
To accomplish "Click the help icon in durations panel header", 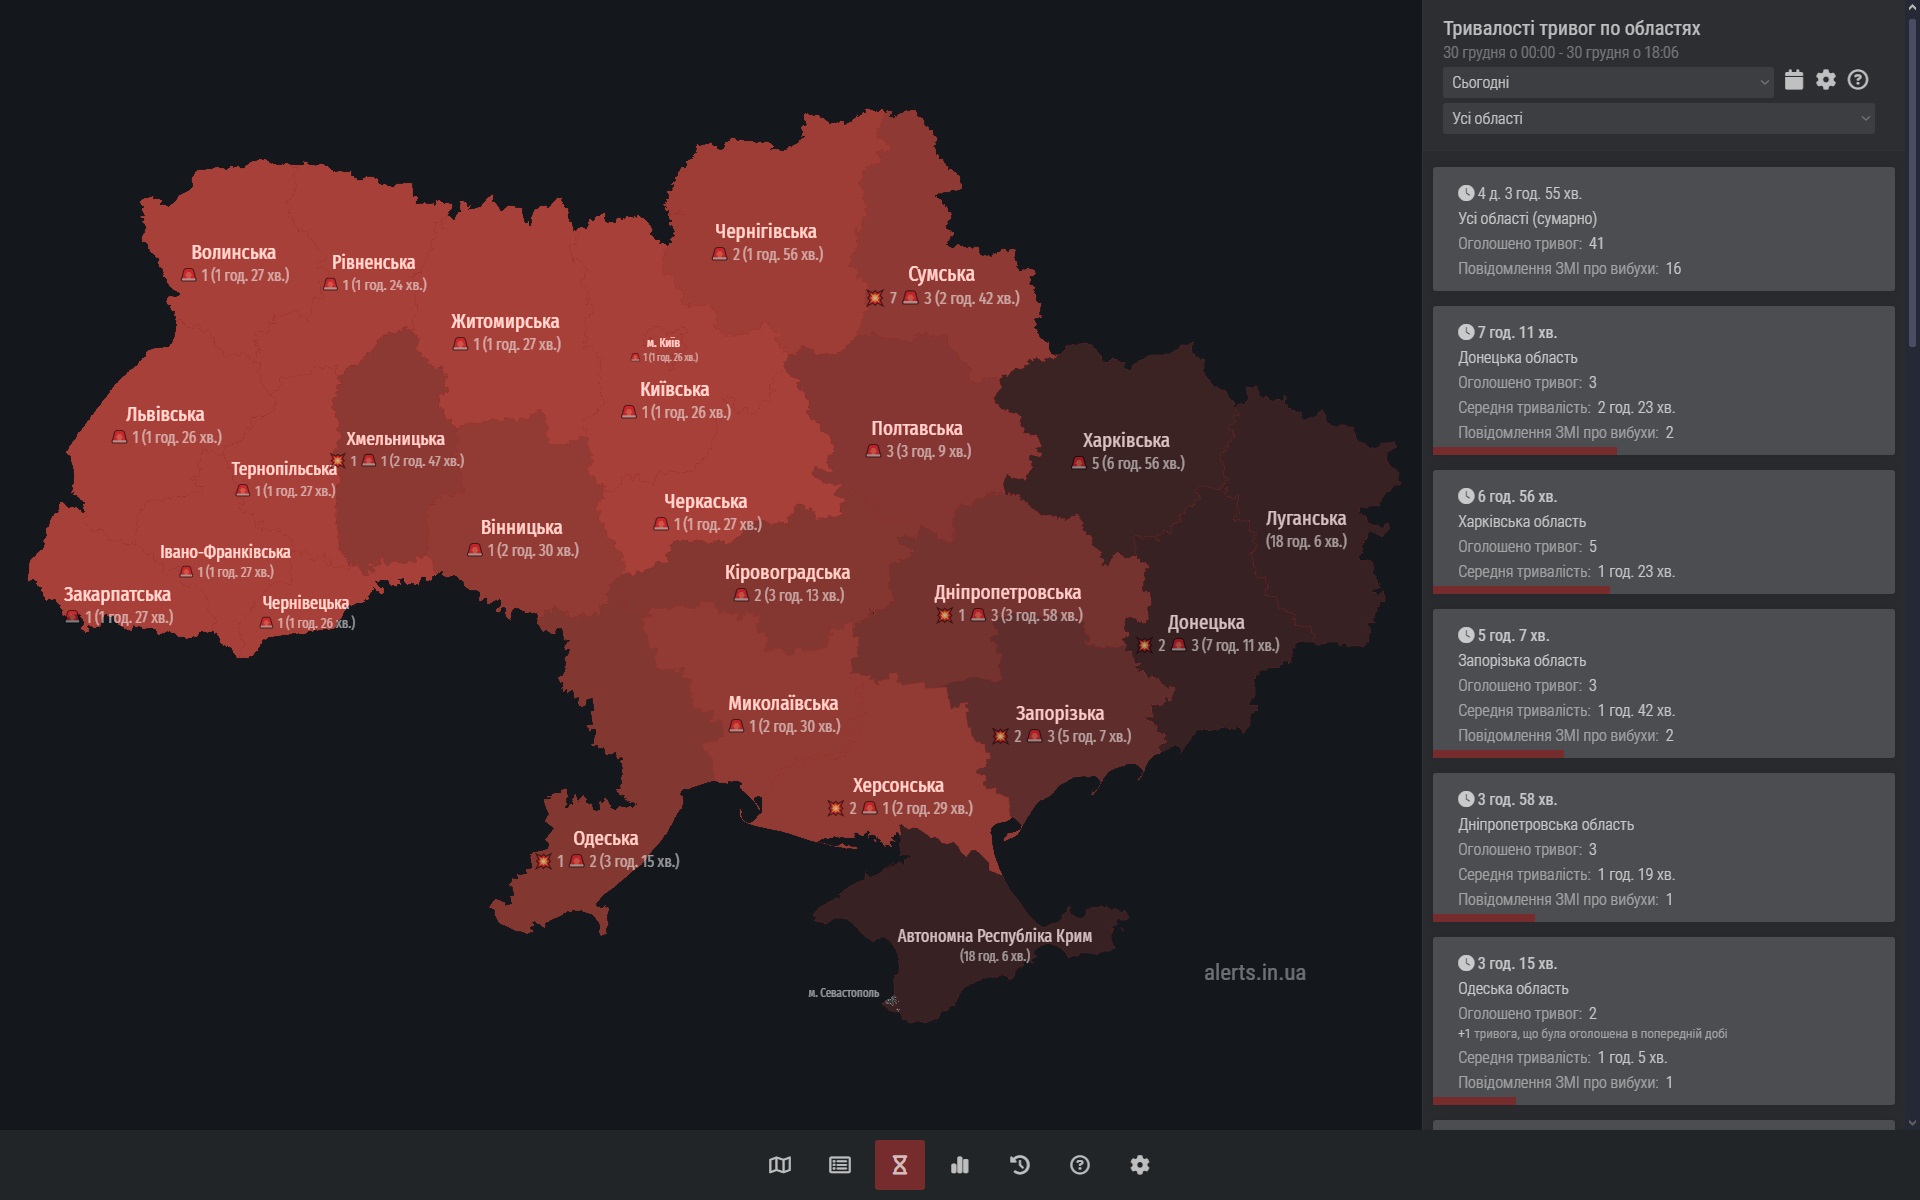I will click(x=1858, y=80).
